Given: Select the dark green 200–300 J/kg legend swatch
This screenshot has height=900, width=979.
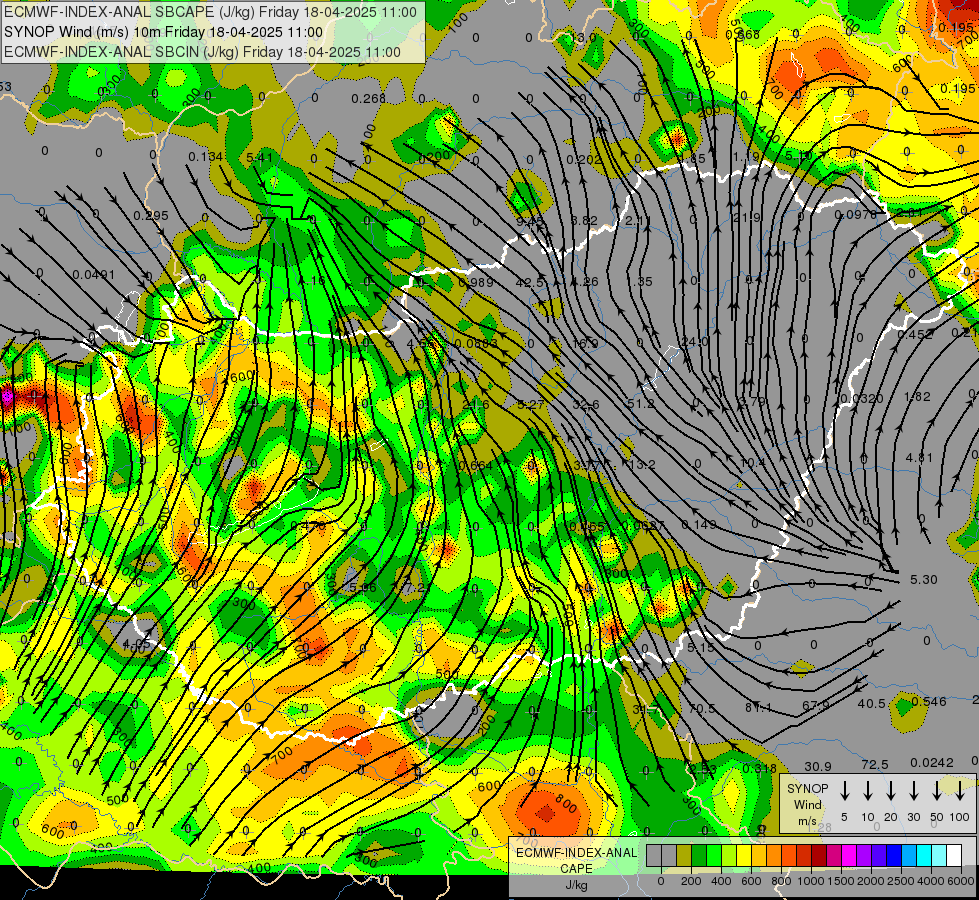Looking at the screenshot, I should coord(699,856).
